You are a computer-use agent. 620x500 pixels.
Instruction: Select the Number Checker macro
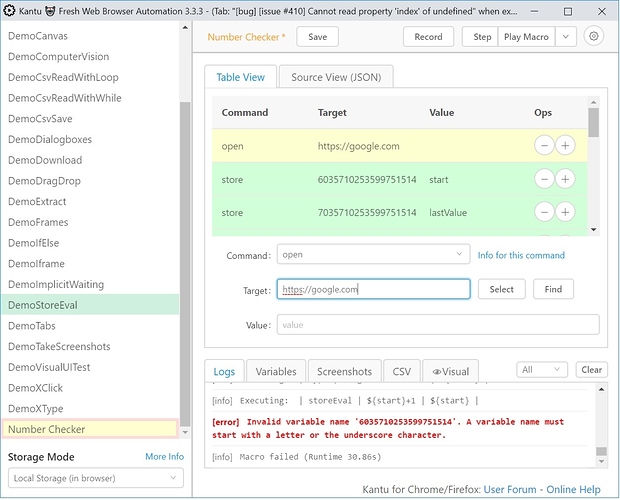[90, 429]
